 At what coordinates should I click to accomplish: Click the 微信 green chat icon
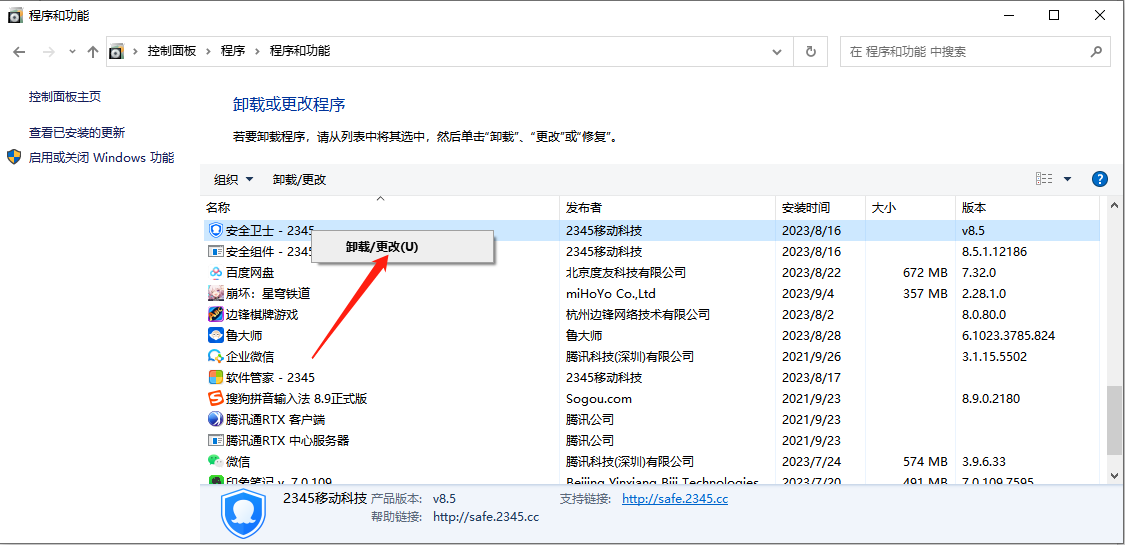tap(216, 461)
